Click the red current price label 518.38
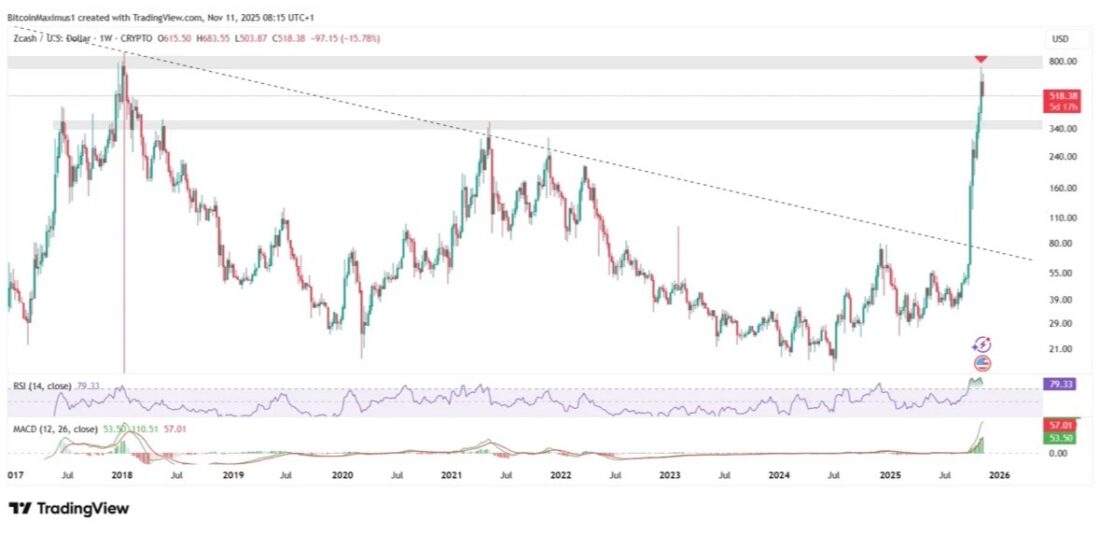 1059,95
